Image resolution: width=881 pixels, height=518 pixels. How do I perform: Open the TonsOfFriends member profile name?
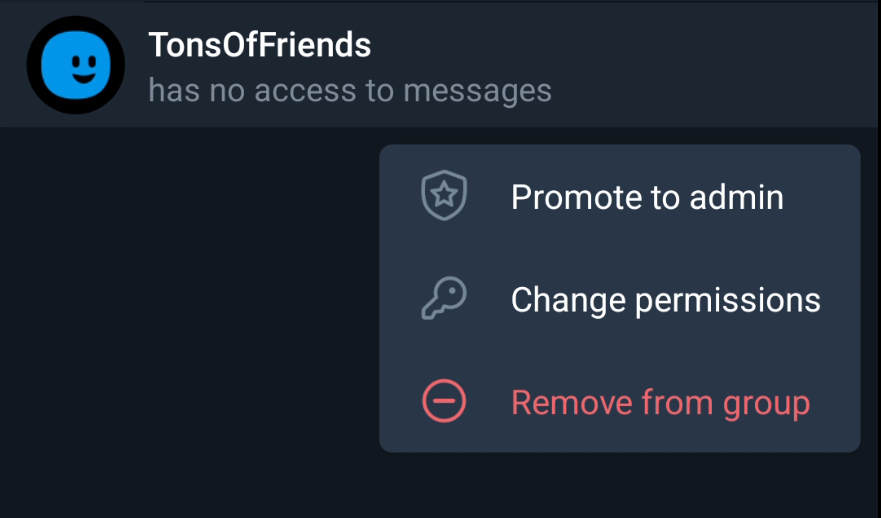(259, 45)
